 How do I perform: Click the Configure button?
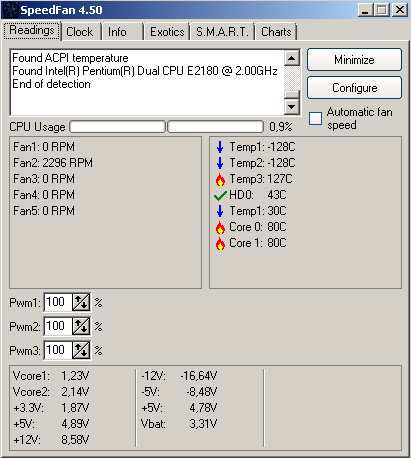click(354, 88)
